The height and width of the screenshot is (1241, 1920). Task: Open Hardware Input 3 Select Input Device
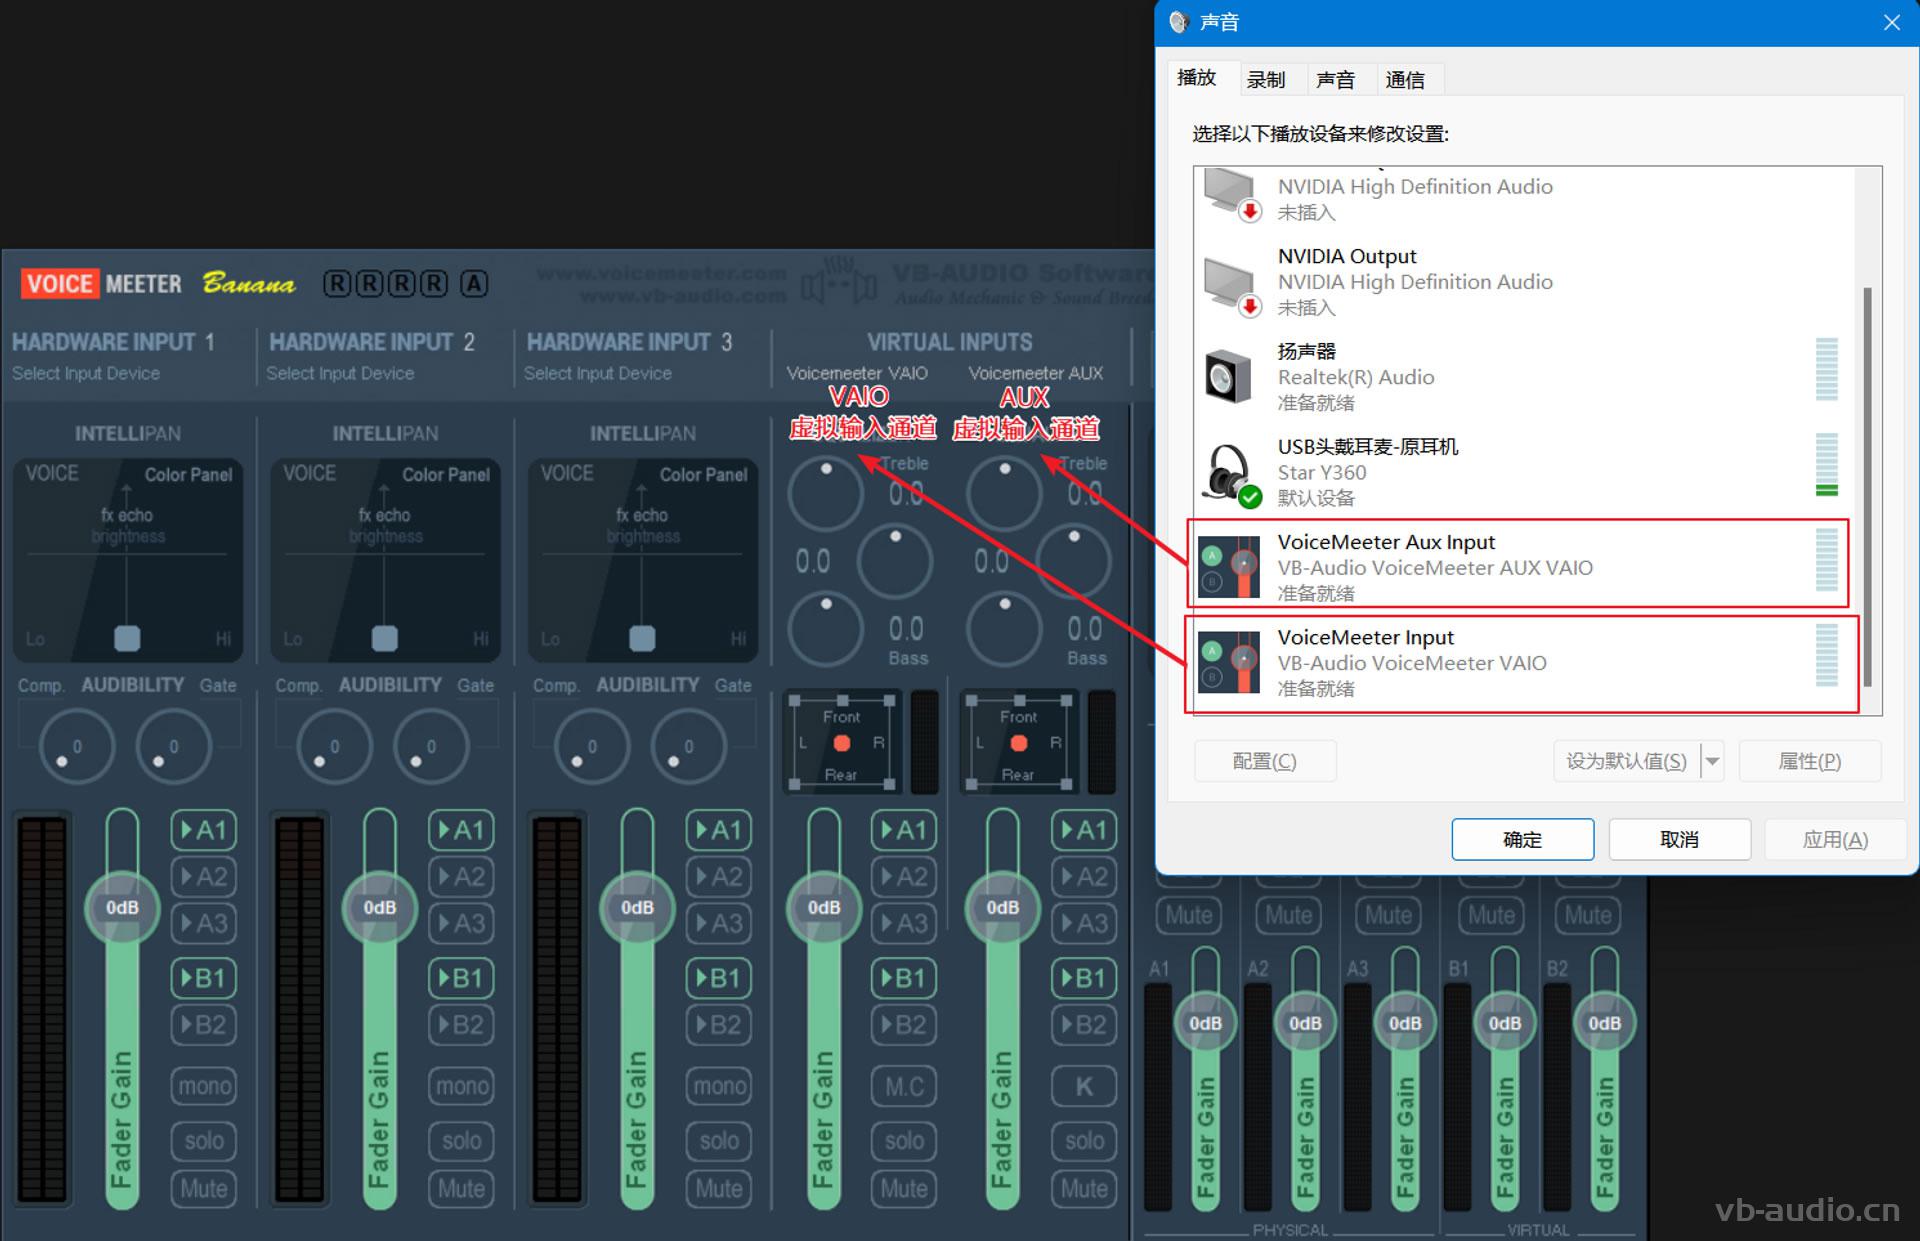[598, 373]
